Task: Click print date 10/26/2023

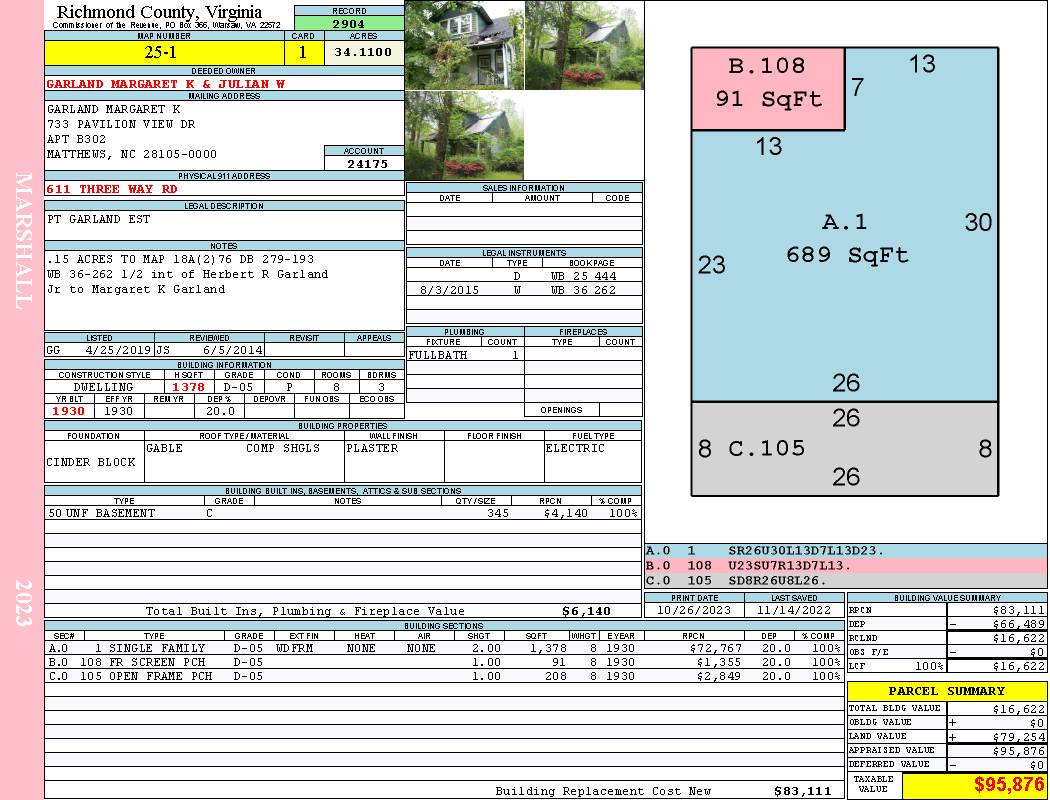Action: pyautogui.click(x=694, y=610)
